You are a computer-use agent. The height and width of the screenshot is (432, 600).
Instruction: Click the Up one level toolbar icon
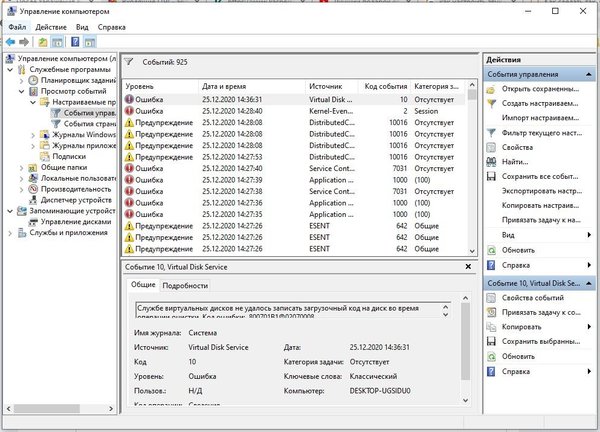[42, 42]
